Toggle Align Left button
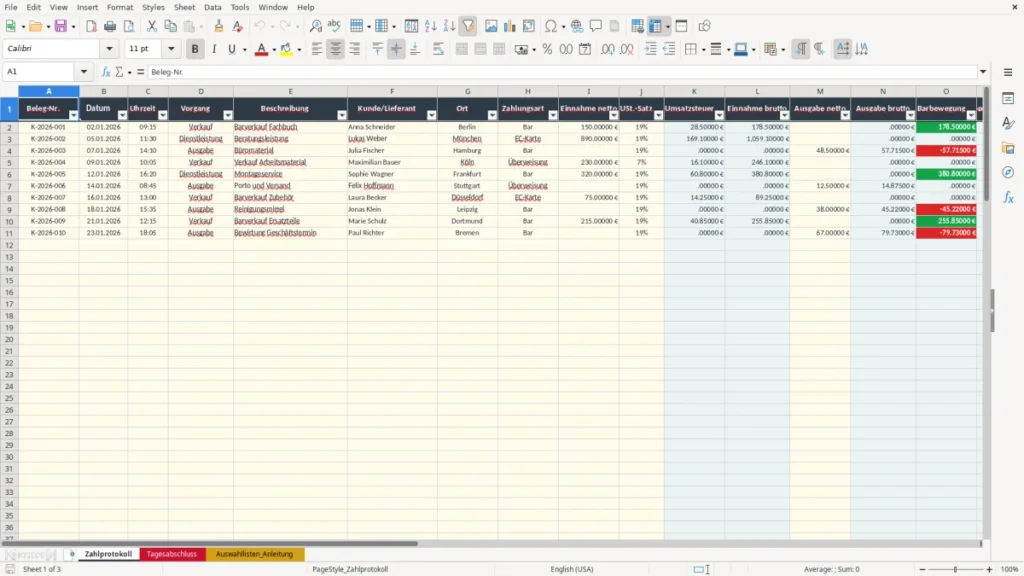This screenshot has width=1024, height=576. click(x=317, y=49)
